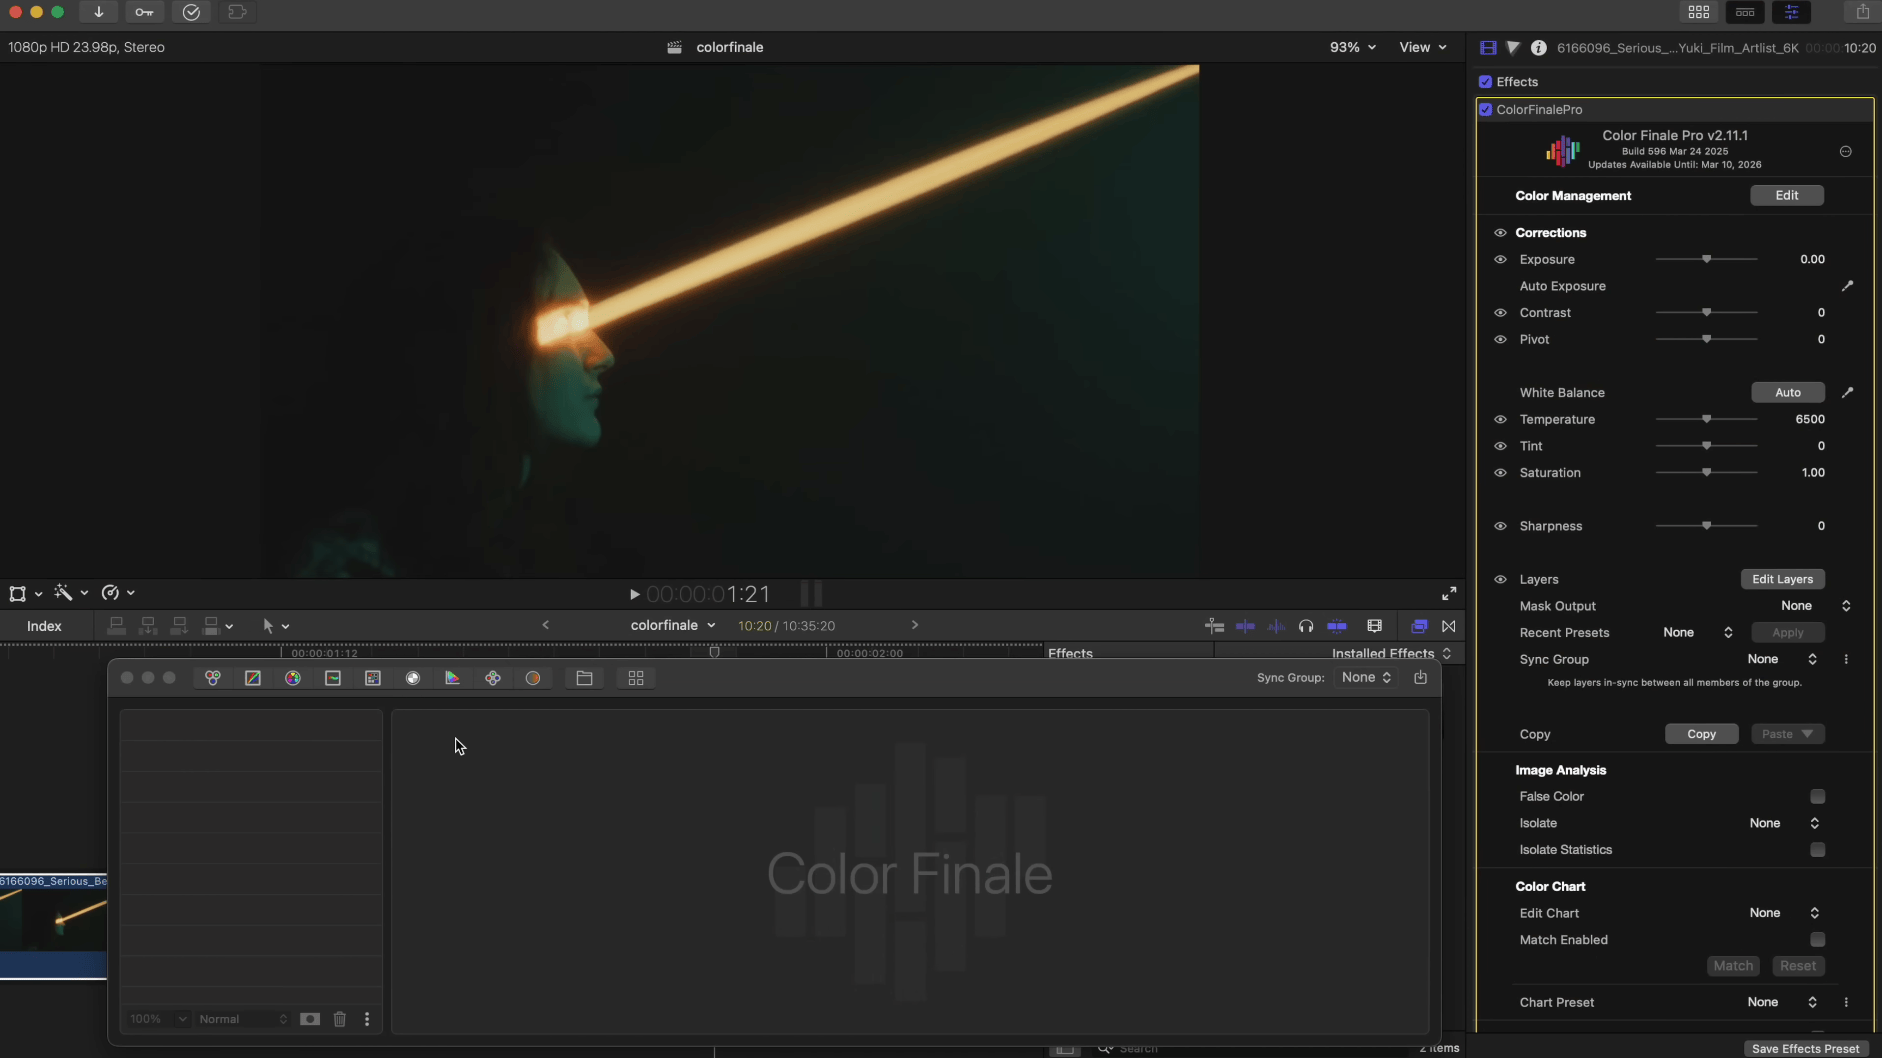Uncheck the Effects checkbox
Image resolution: width=1882 pixels, height=1058 pixels.
tap(1485, 82)
